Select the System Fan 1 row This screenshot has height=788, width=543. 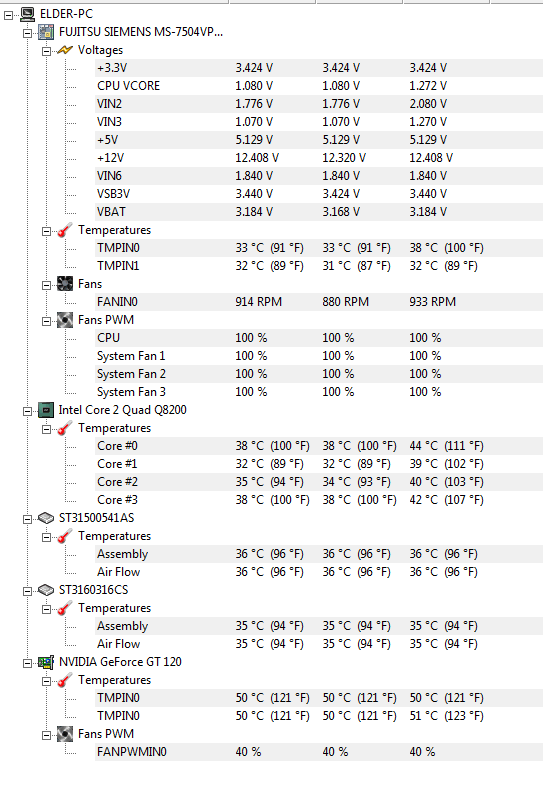tap(319, 356)
